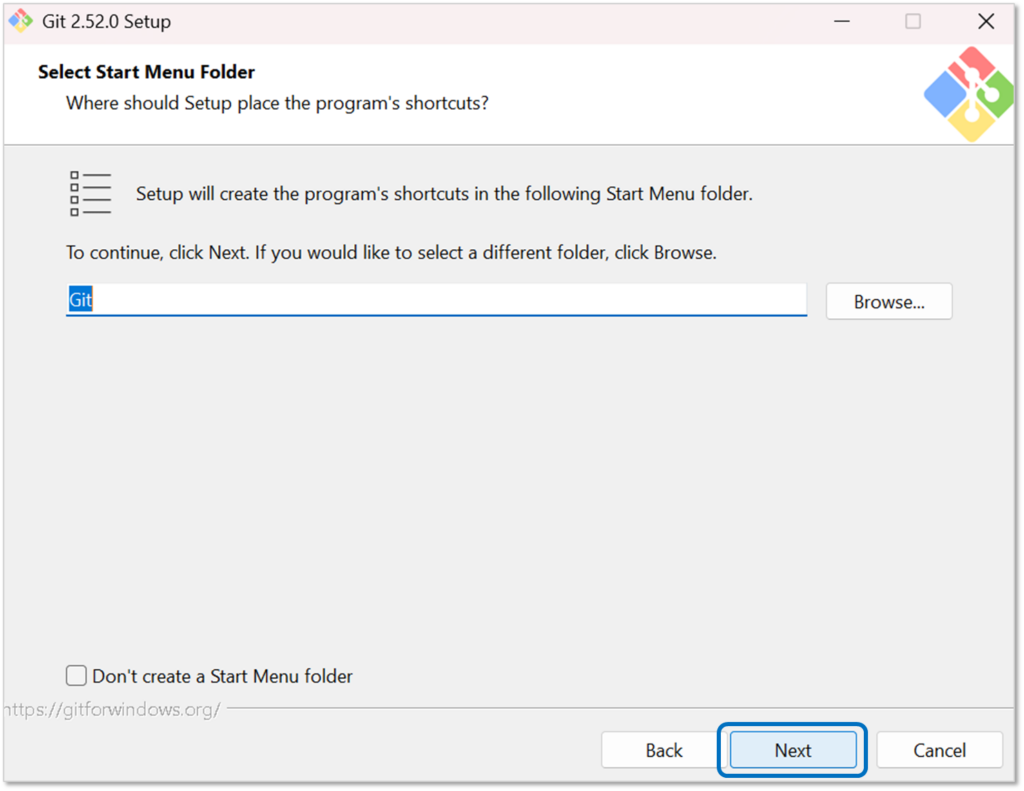Enable the Don't create Start Menu folder checkbox
Viewport: 1024px width, 791px height.
click(77, 676)
